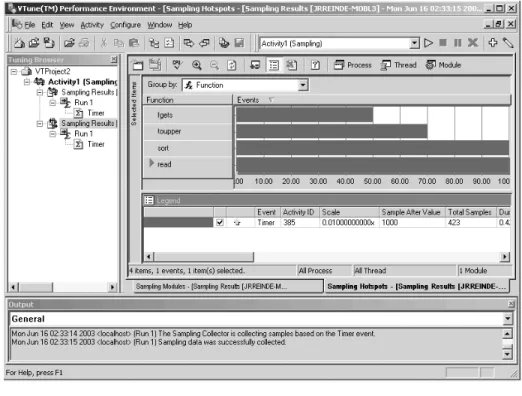Click the Function column header

coord(188,100)
